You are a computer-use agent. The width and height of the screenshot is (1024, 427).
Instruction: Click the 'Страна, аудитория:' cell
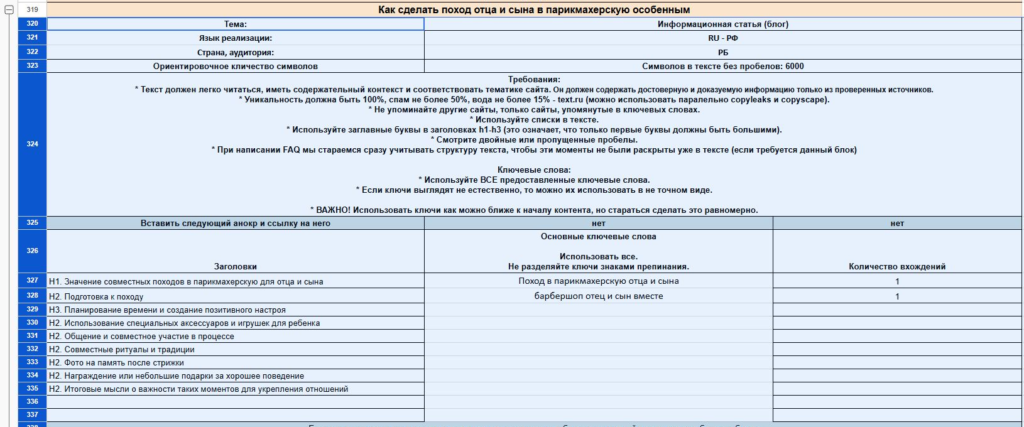(x=235, y=52)
